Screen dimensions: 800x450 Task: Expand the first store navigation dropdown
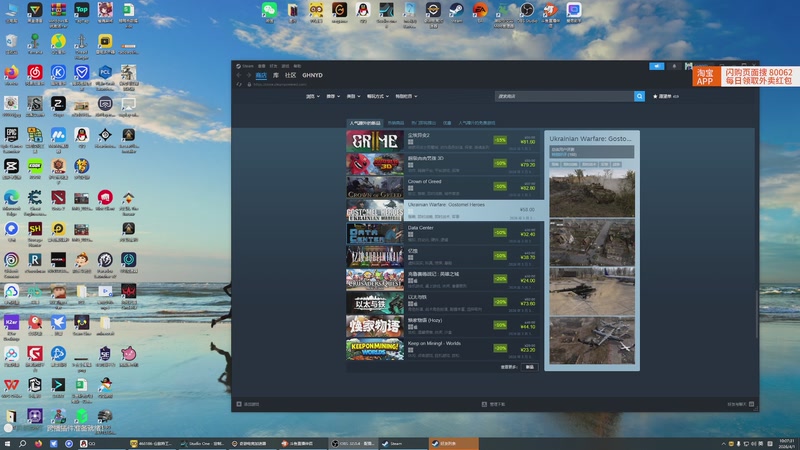313,96
